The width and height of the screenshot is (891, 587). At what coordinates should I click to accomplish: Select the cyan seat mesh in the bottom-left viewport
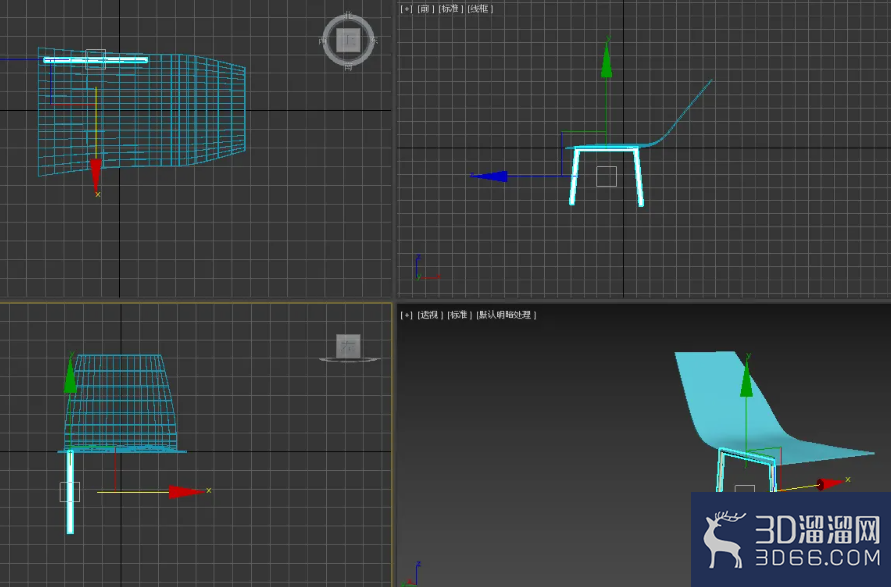[121, 401]
